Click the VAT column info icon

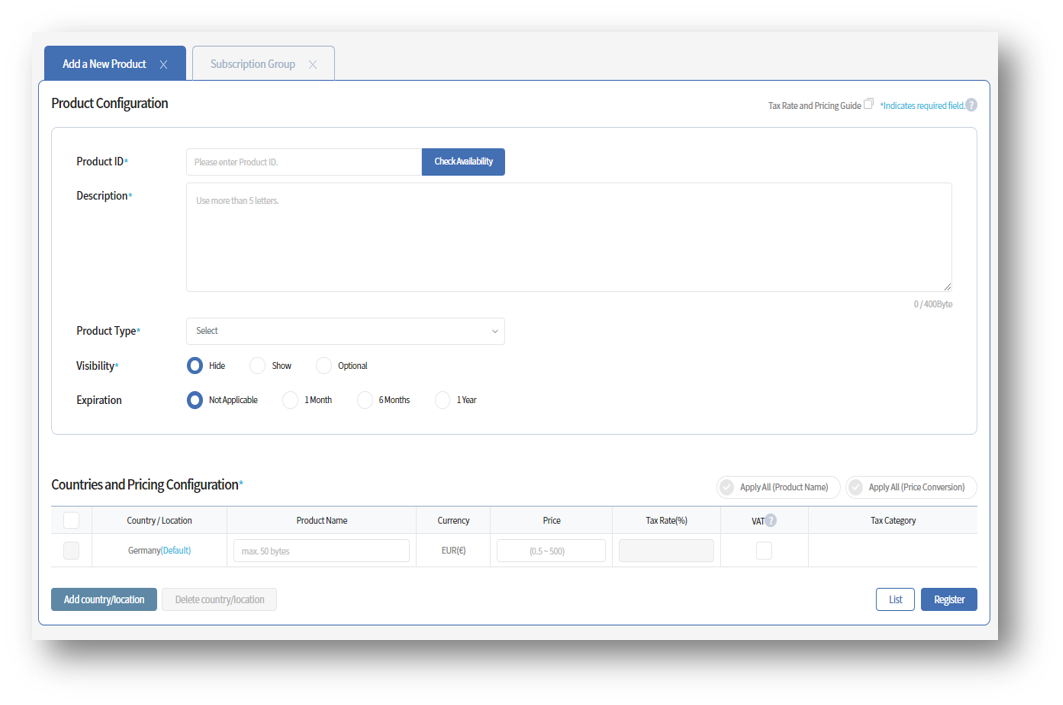point(770,520)
